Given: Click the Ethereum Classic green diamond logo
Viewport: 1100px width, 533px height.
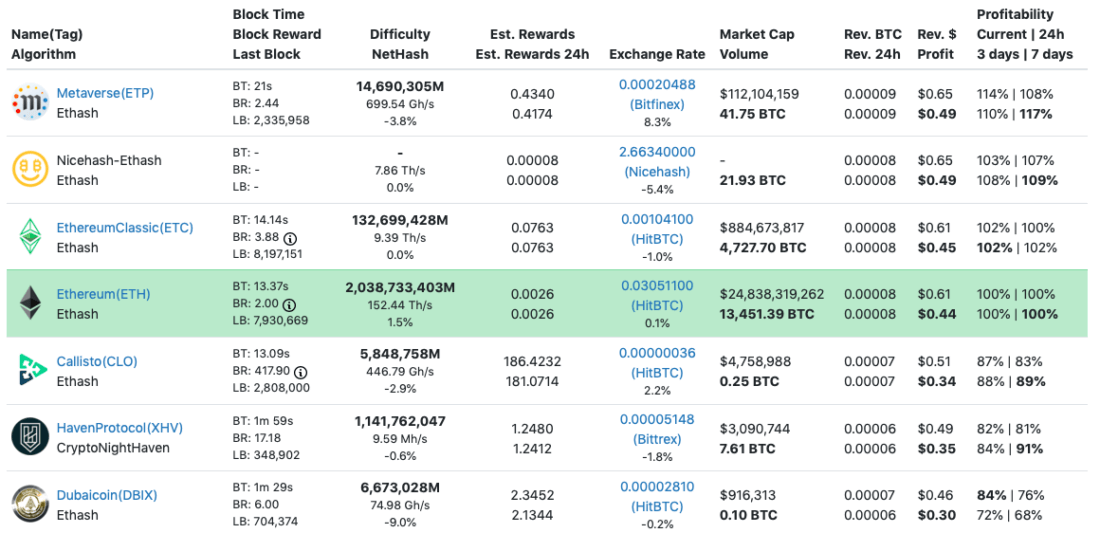Looking at the screenshot, I should tap(30, 236).
